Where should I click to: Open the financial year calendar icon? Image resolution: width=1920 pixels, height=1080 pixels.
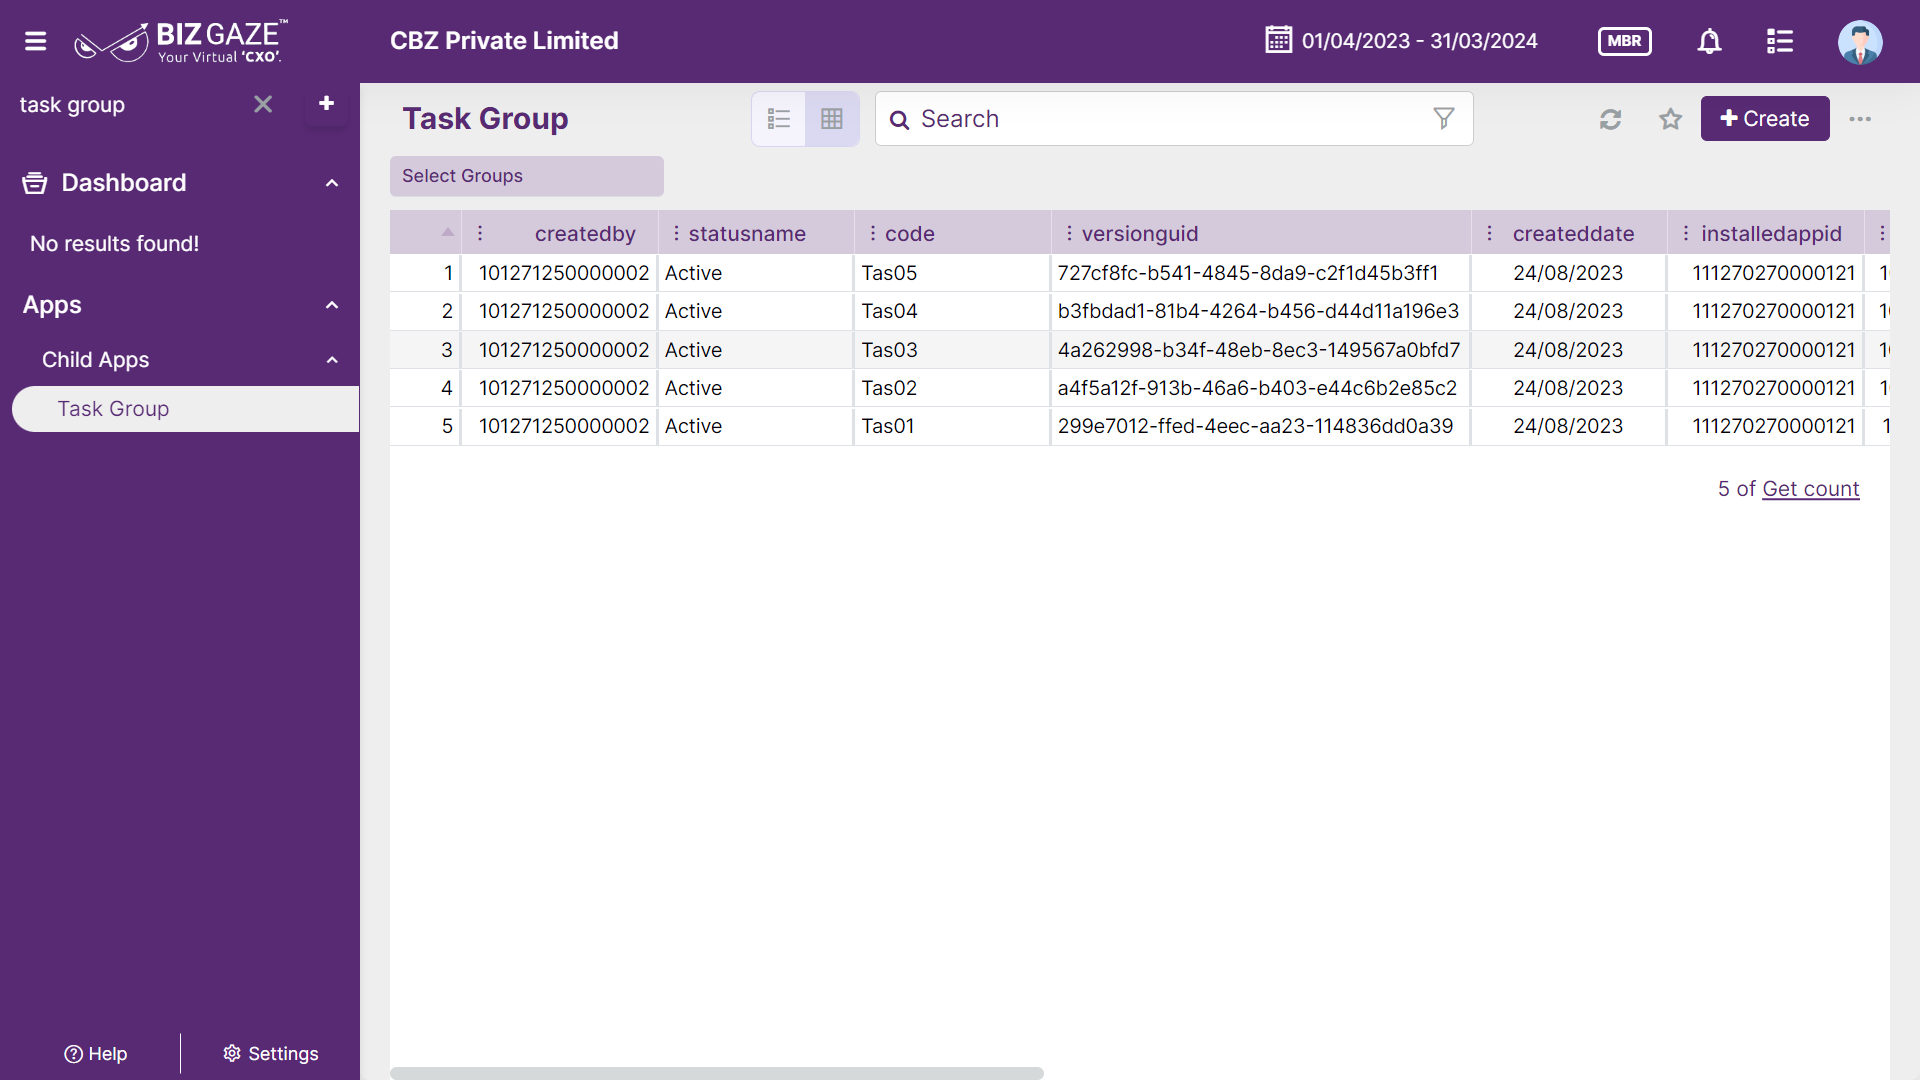click(1278, 40)
